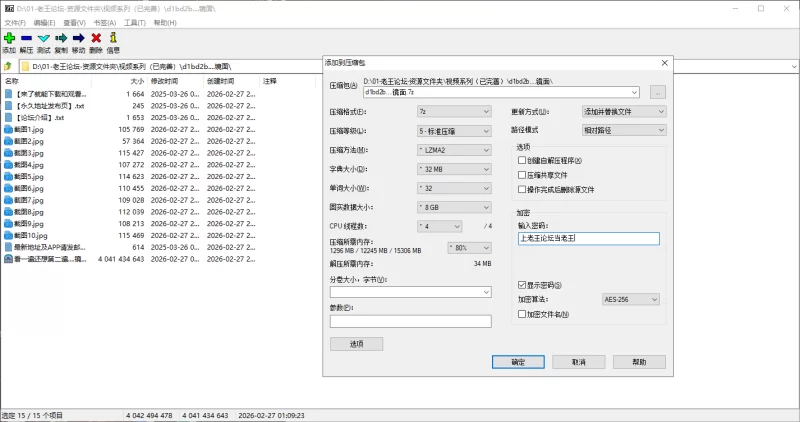
Task: Select file icon of 截图5.jpg
Action: point(8,177)
